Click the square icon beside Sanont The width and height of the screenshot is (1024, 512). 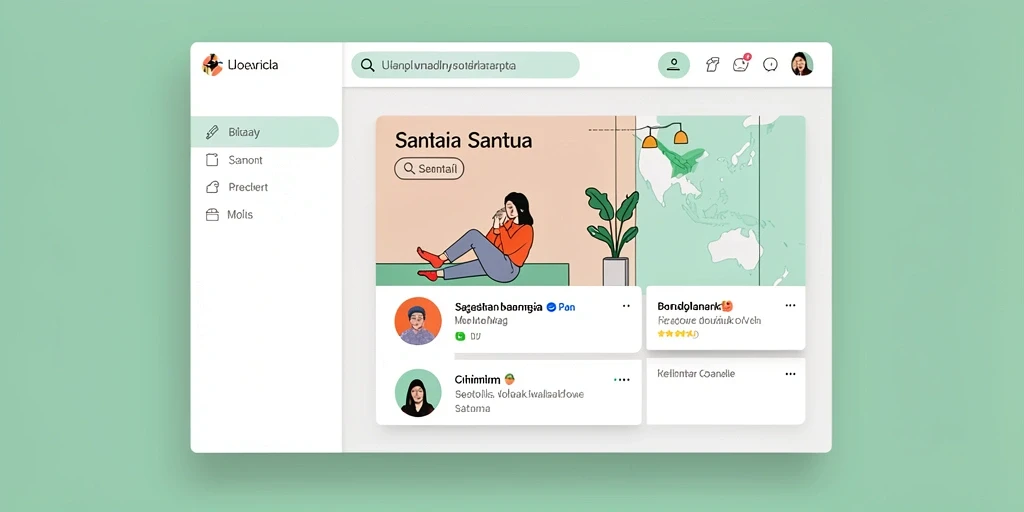212,160
